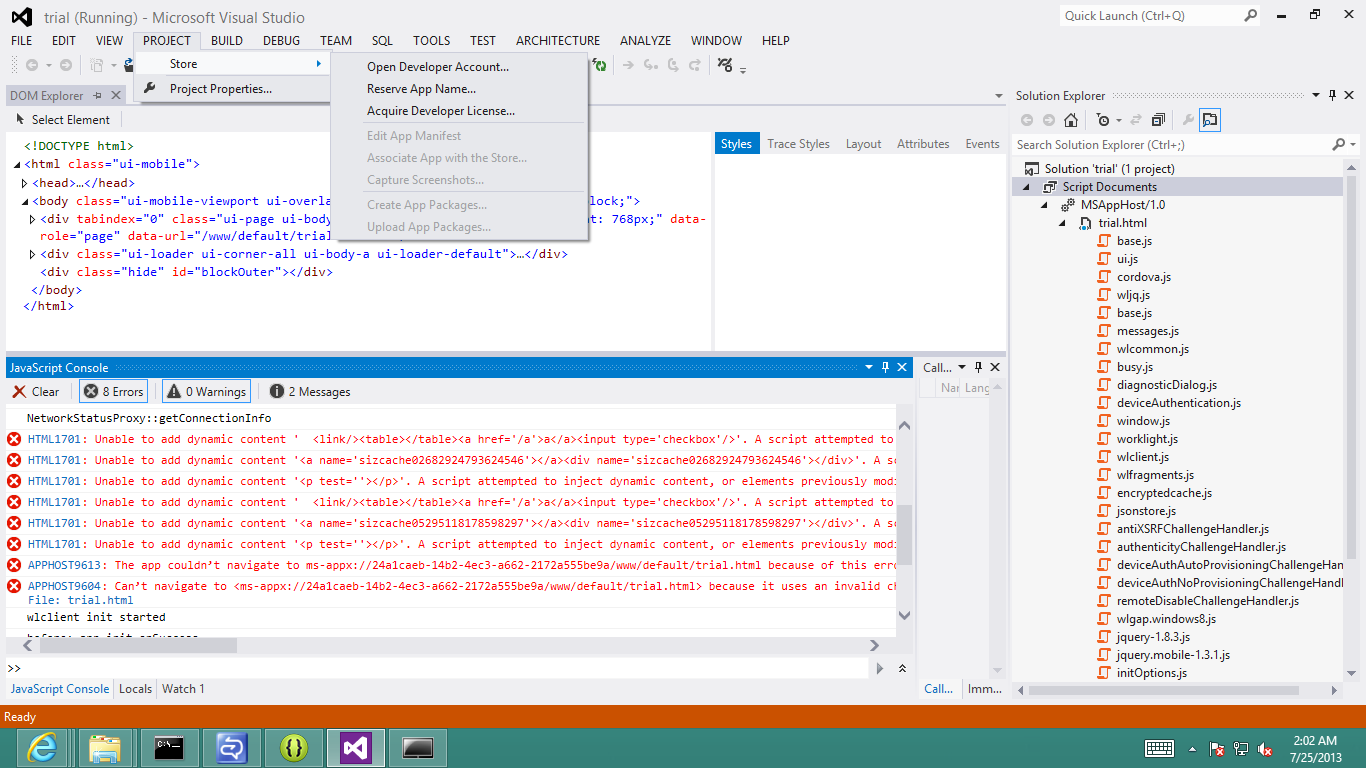Close the JavaScript Console panel

(x=901, y=368)
